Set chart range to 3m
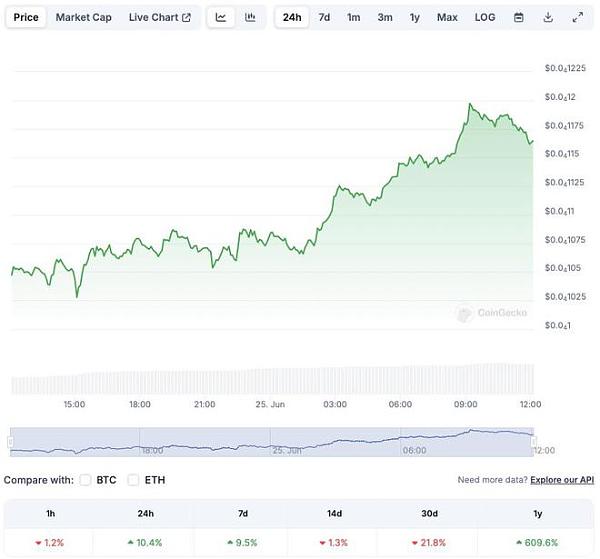Screen dimensions: 600x559 [x=385, y=18]
